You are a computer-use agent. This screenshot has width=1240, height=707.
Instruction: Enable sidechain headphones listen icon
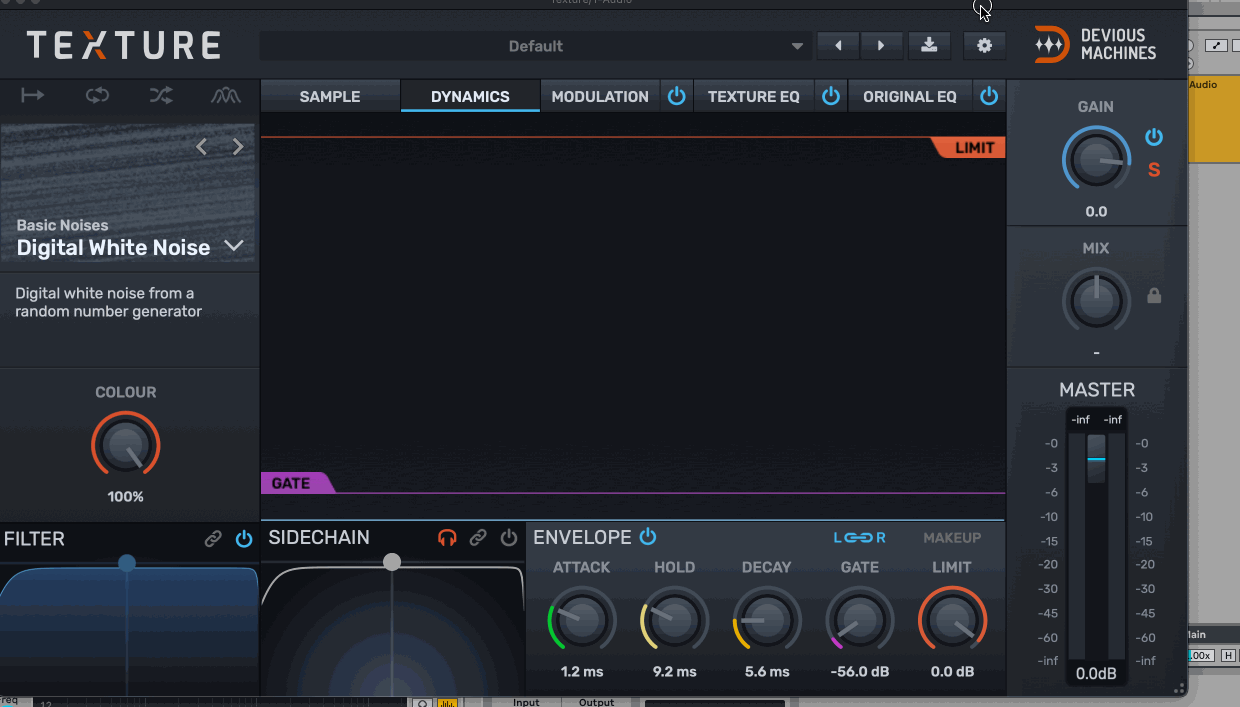pyautogui.click(x=447, y=538)
